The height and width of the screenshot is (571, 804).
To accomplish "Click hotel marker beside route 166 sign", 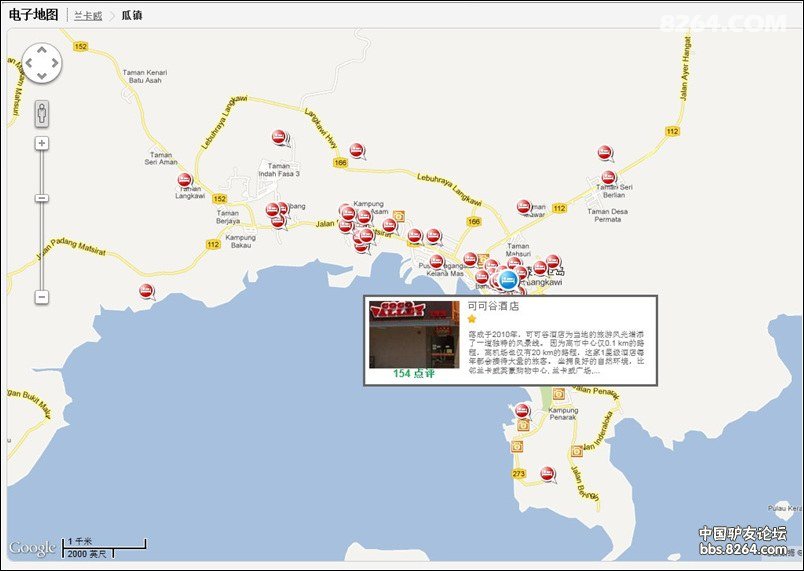I will [357, 151].
